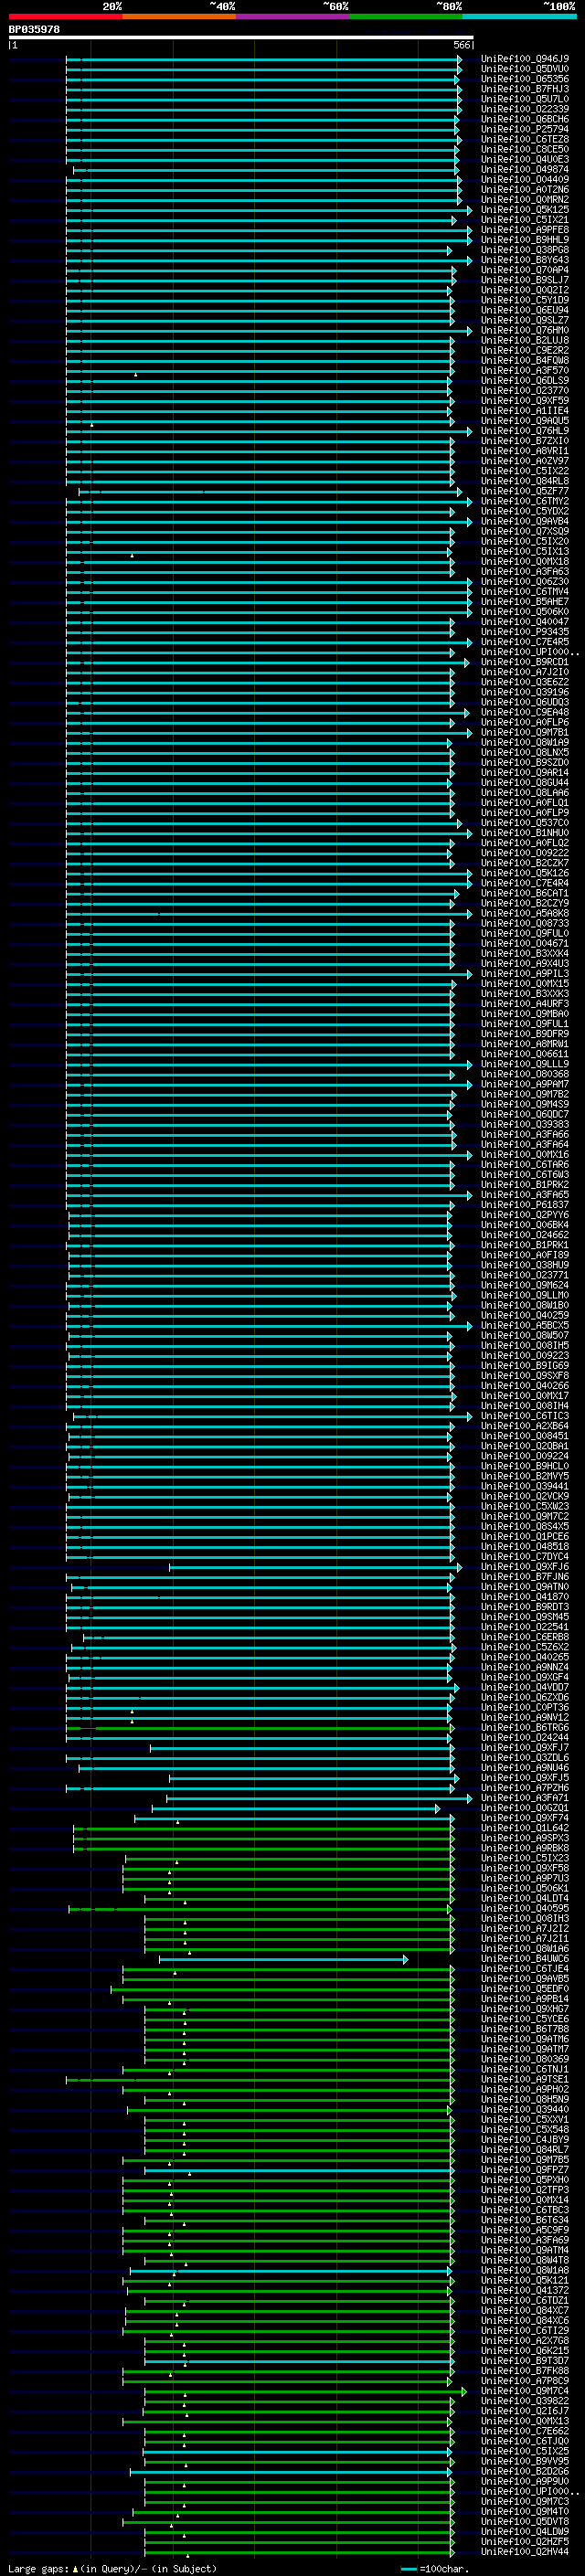Select the query name BP035978
The height and width of the screenshot is (2576, 585).
(x=34, y=29)
